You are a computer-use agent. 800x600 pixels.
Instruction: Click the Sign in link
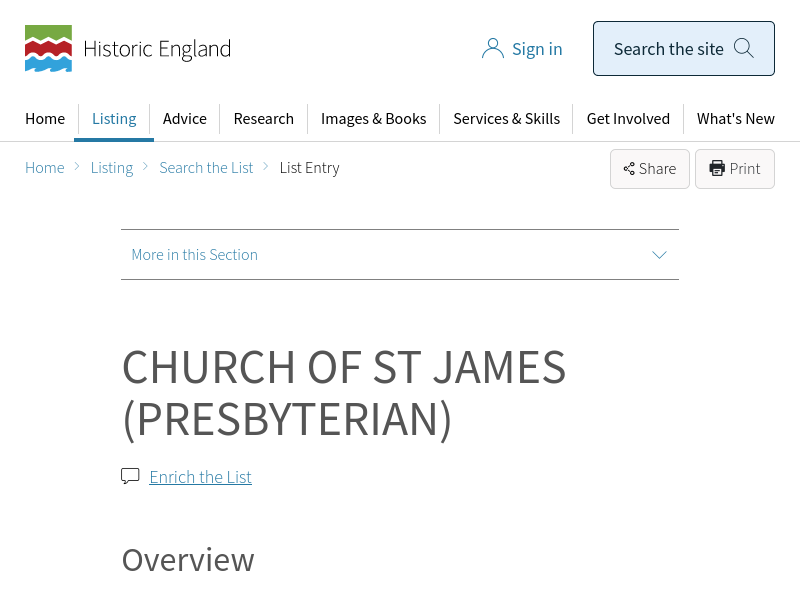tap(537, 49)
